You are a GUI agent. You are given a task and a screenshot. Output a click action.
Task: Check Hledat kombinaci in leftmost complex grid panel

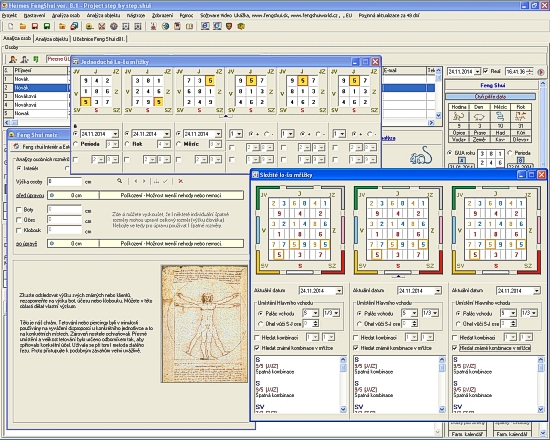pyautogui.click(x=257, y=338)
